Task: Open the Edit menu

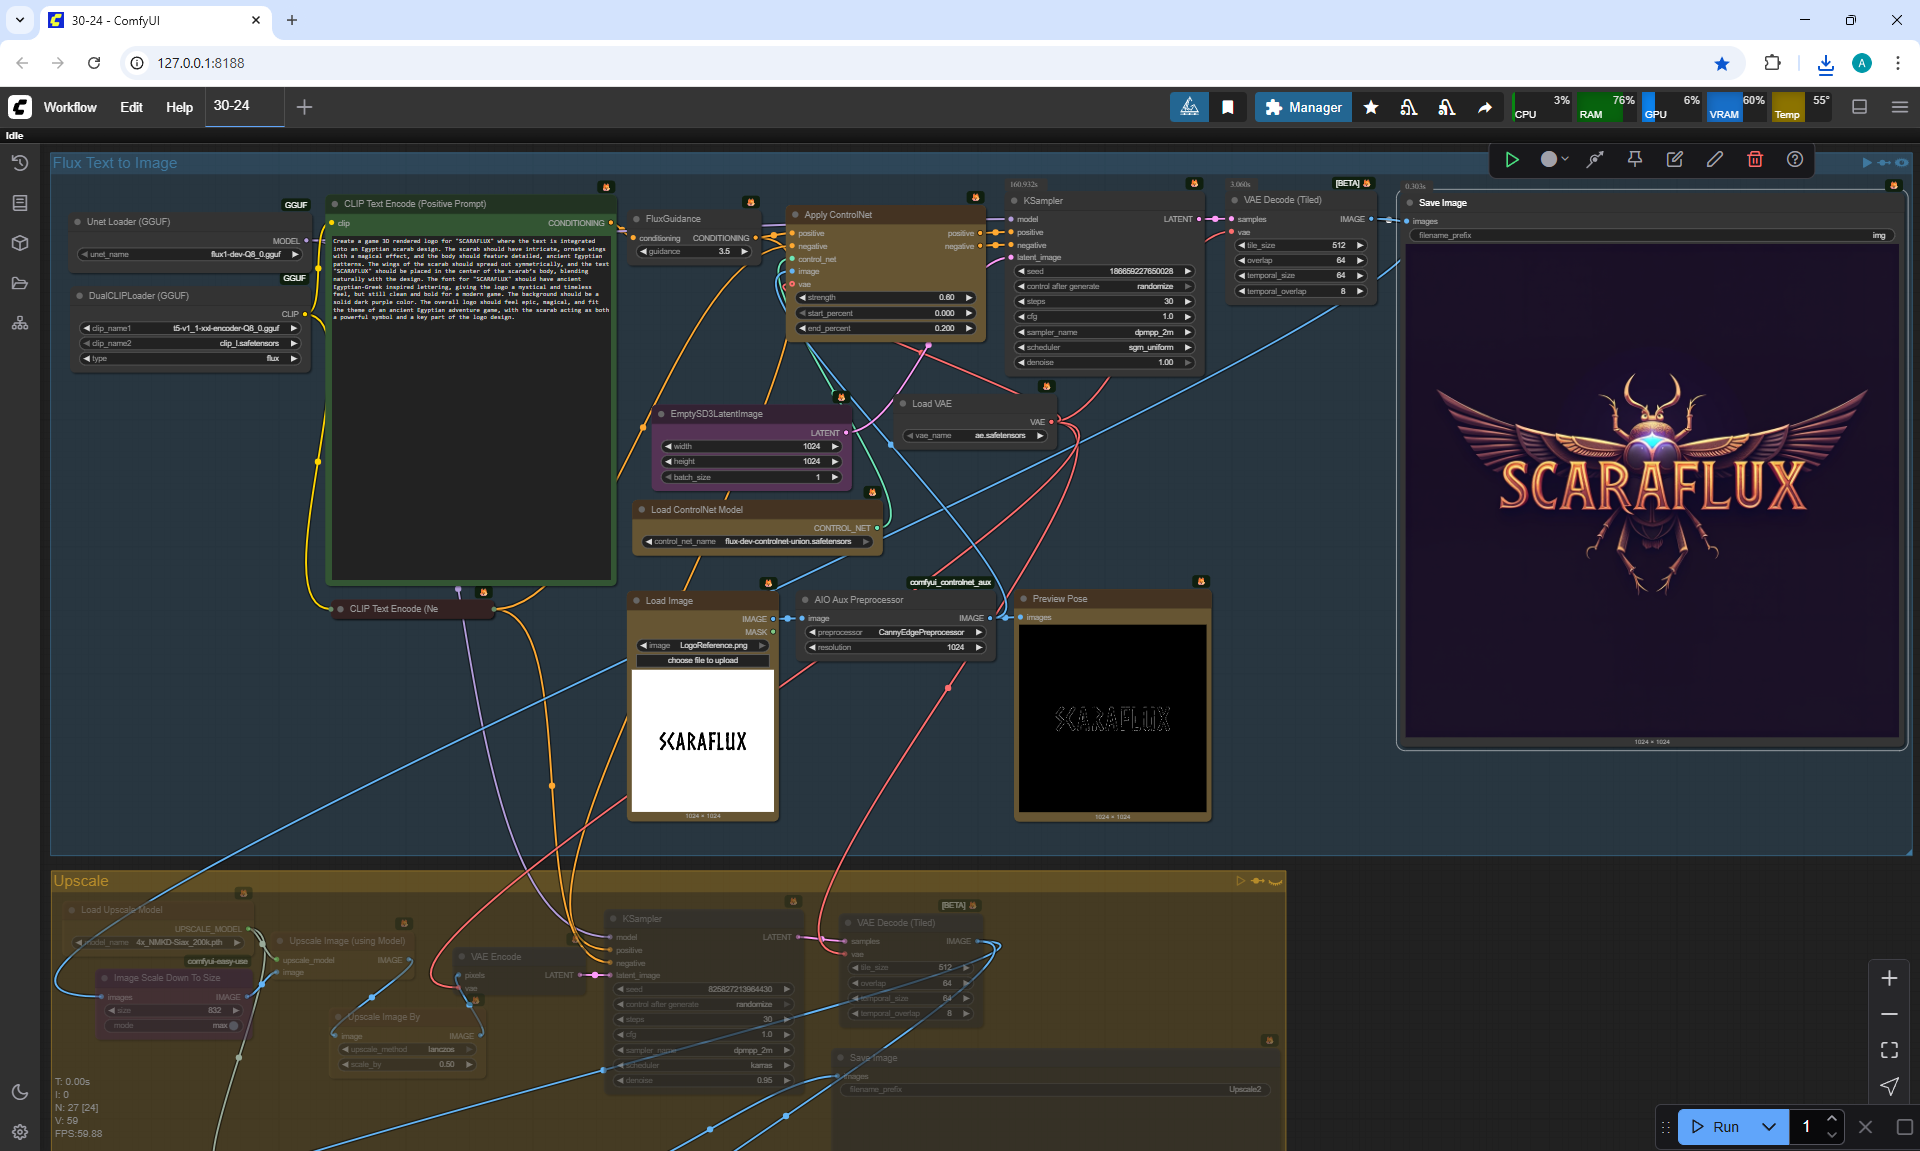Action: coord(131,107)
